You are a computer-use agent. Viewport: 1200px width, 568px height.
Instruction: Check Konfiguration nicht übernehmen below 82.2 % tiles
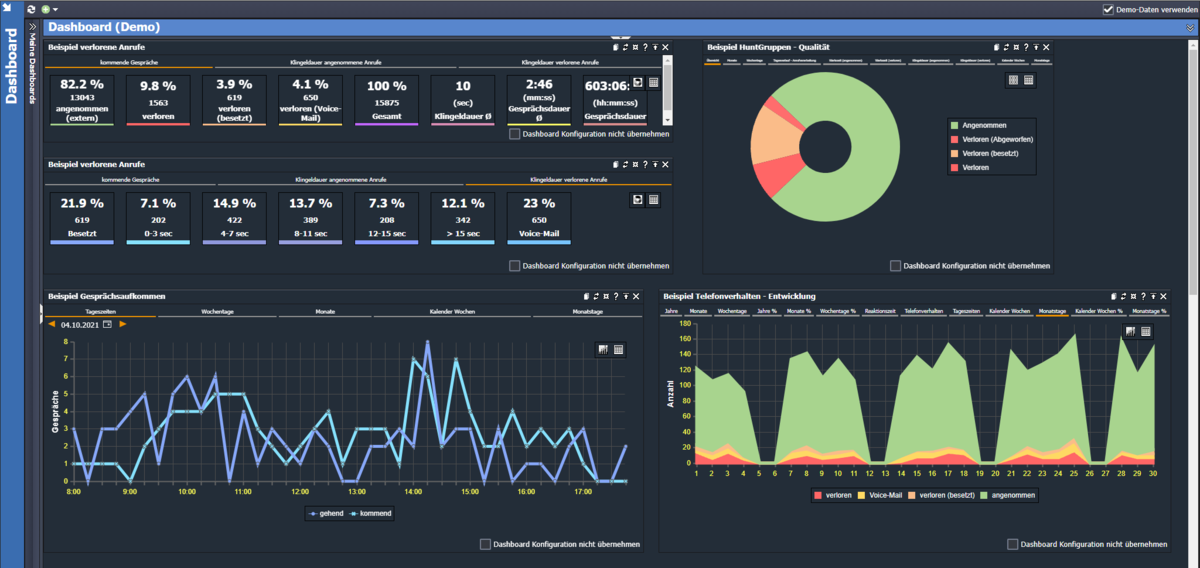[514, 133]
